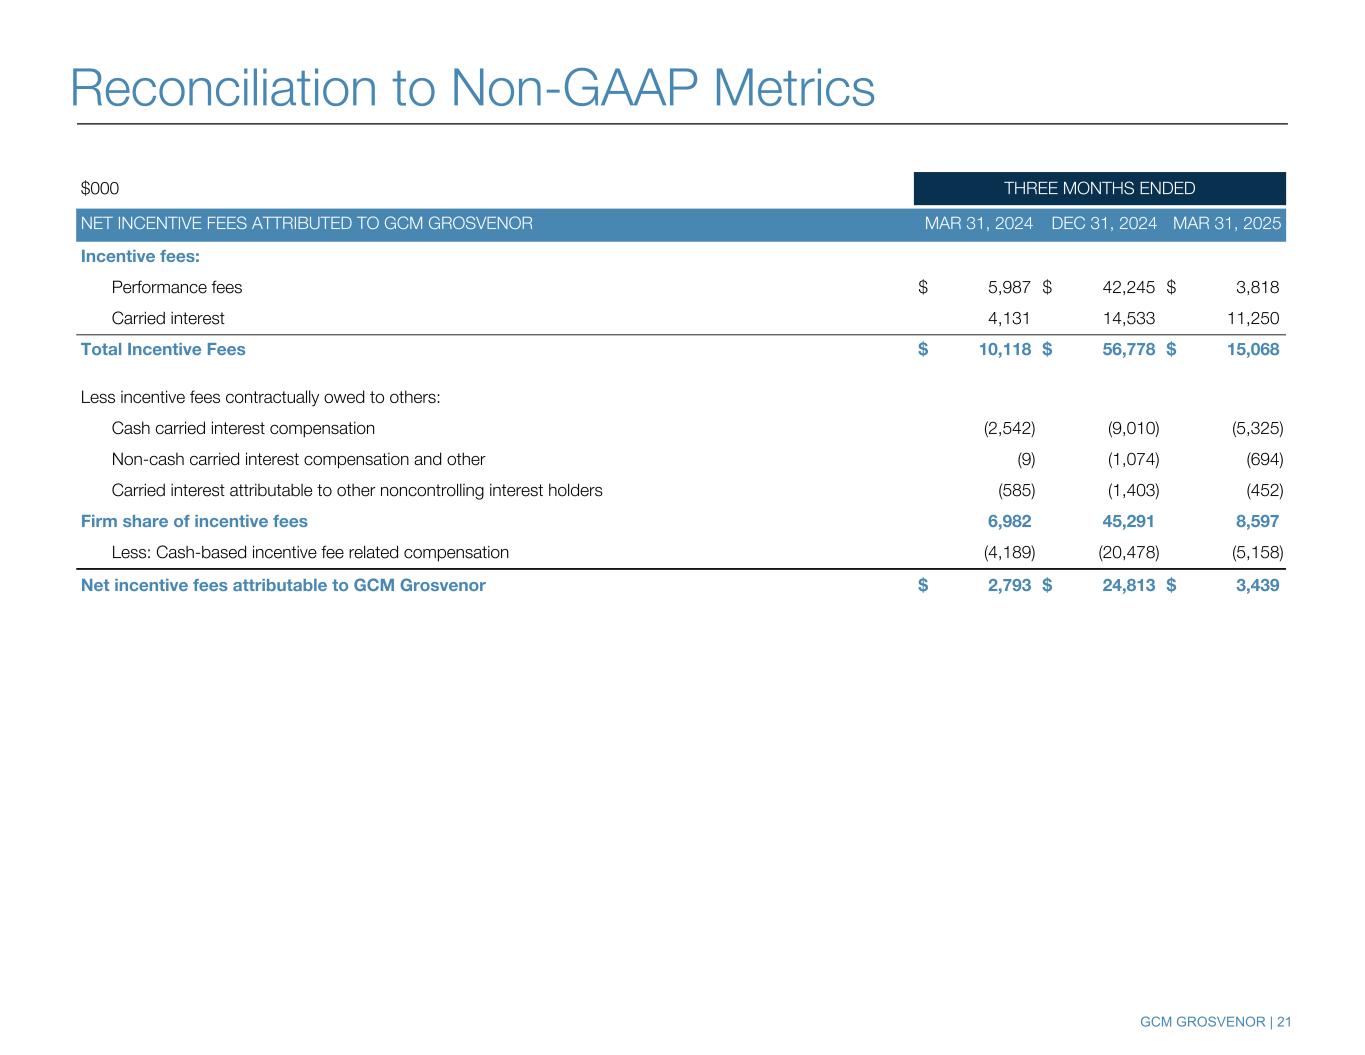1365x1055 pixels.
Task: Select the 'Cash carried interest compensation' row label
Action: point(243,429)
